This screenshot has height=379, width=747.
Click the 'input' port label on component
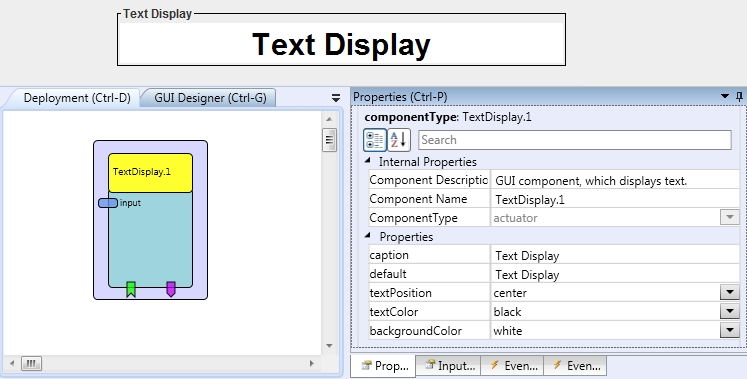tap(130, 203)
